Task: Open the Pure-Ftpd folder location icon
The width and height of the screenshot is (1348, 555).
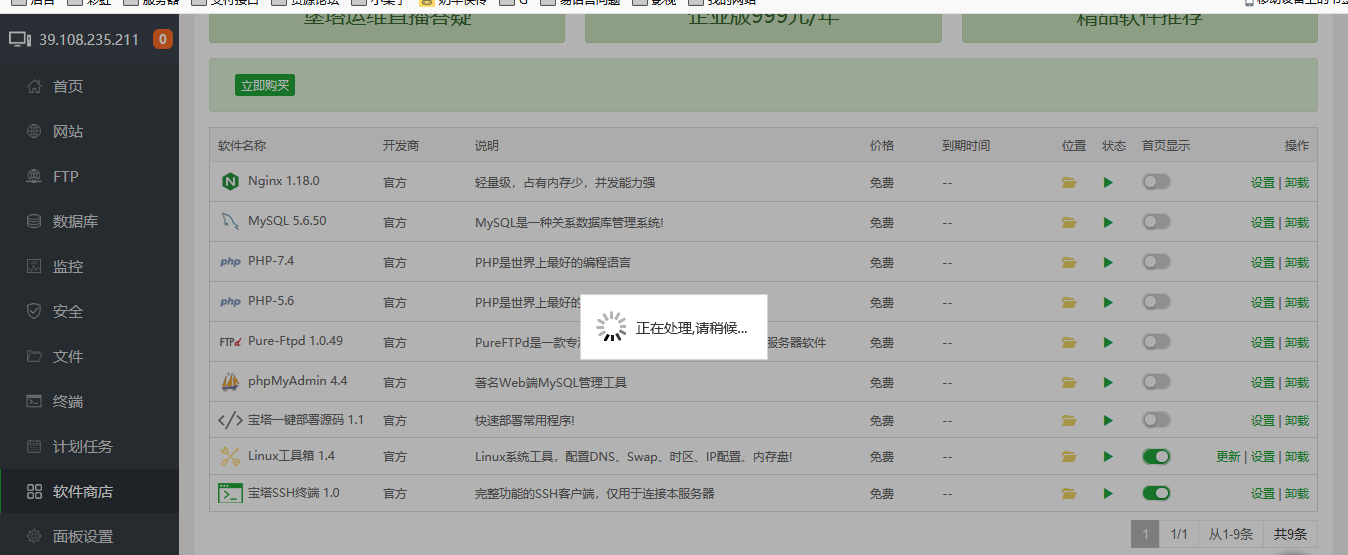Action: pos(1069,342)
